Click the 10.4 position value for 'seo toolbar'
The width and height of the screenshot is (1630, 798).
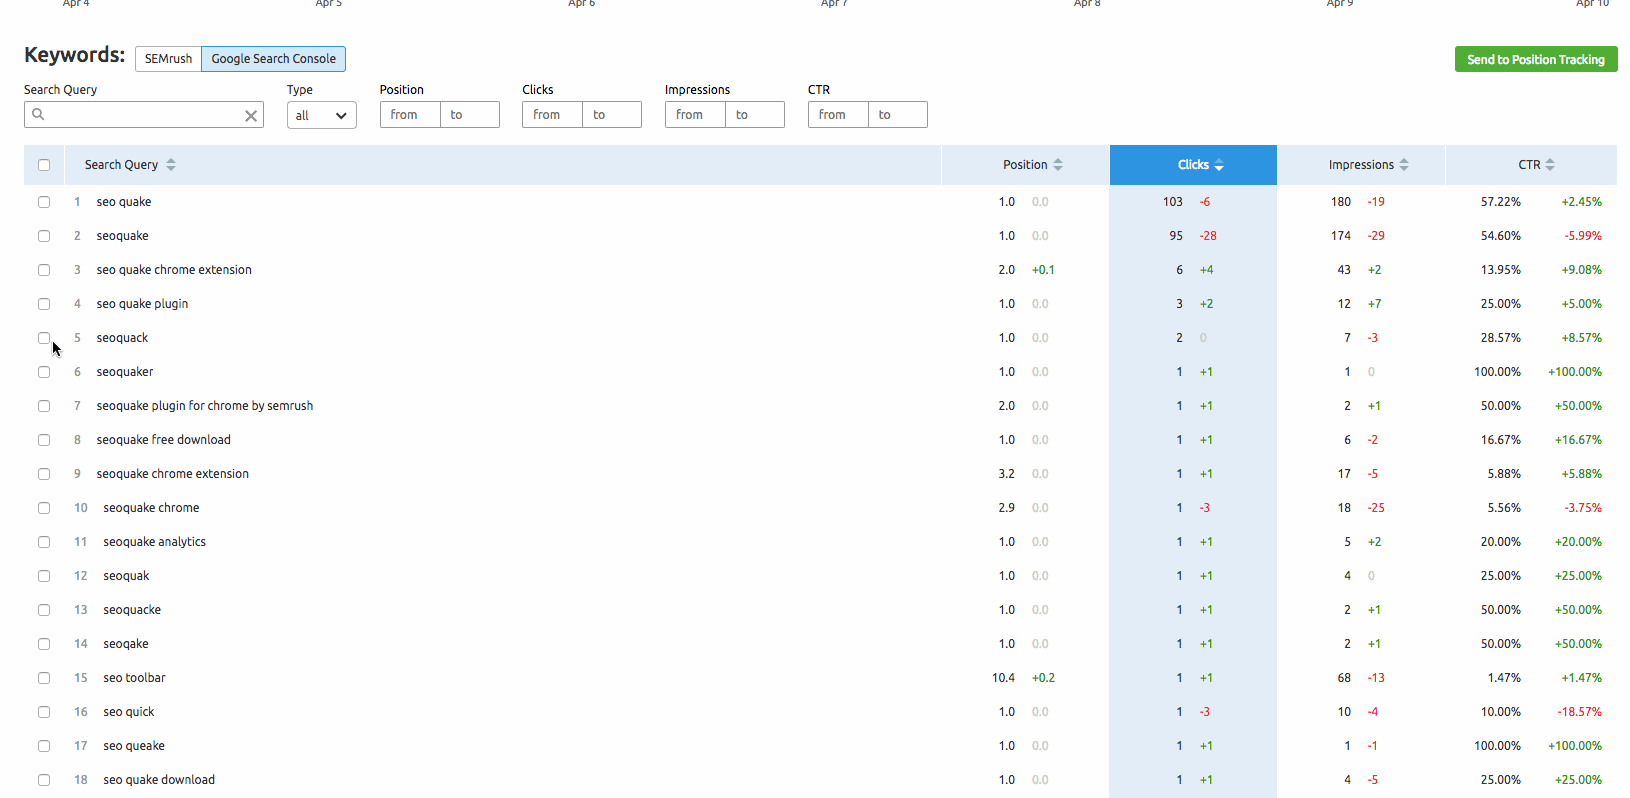(x=1003, y=678)
